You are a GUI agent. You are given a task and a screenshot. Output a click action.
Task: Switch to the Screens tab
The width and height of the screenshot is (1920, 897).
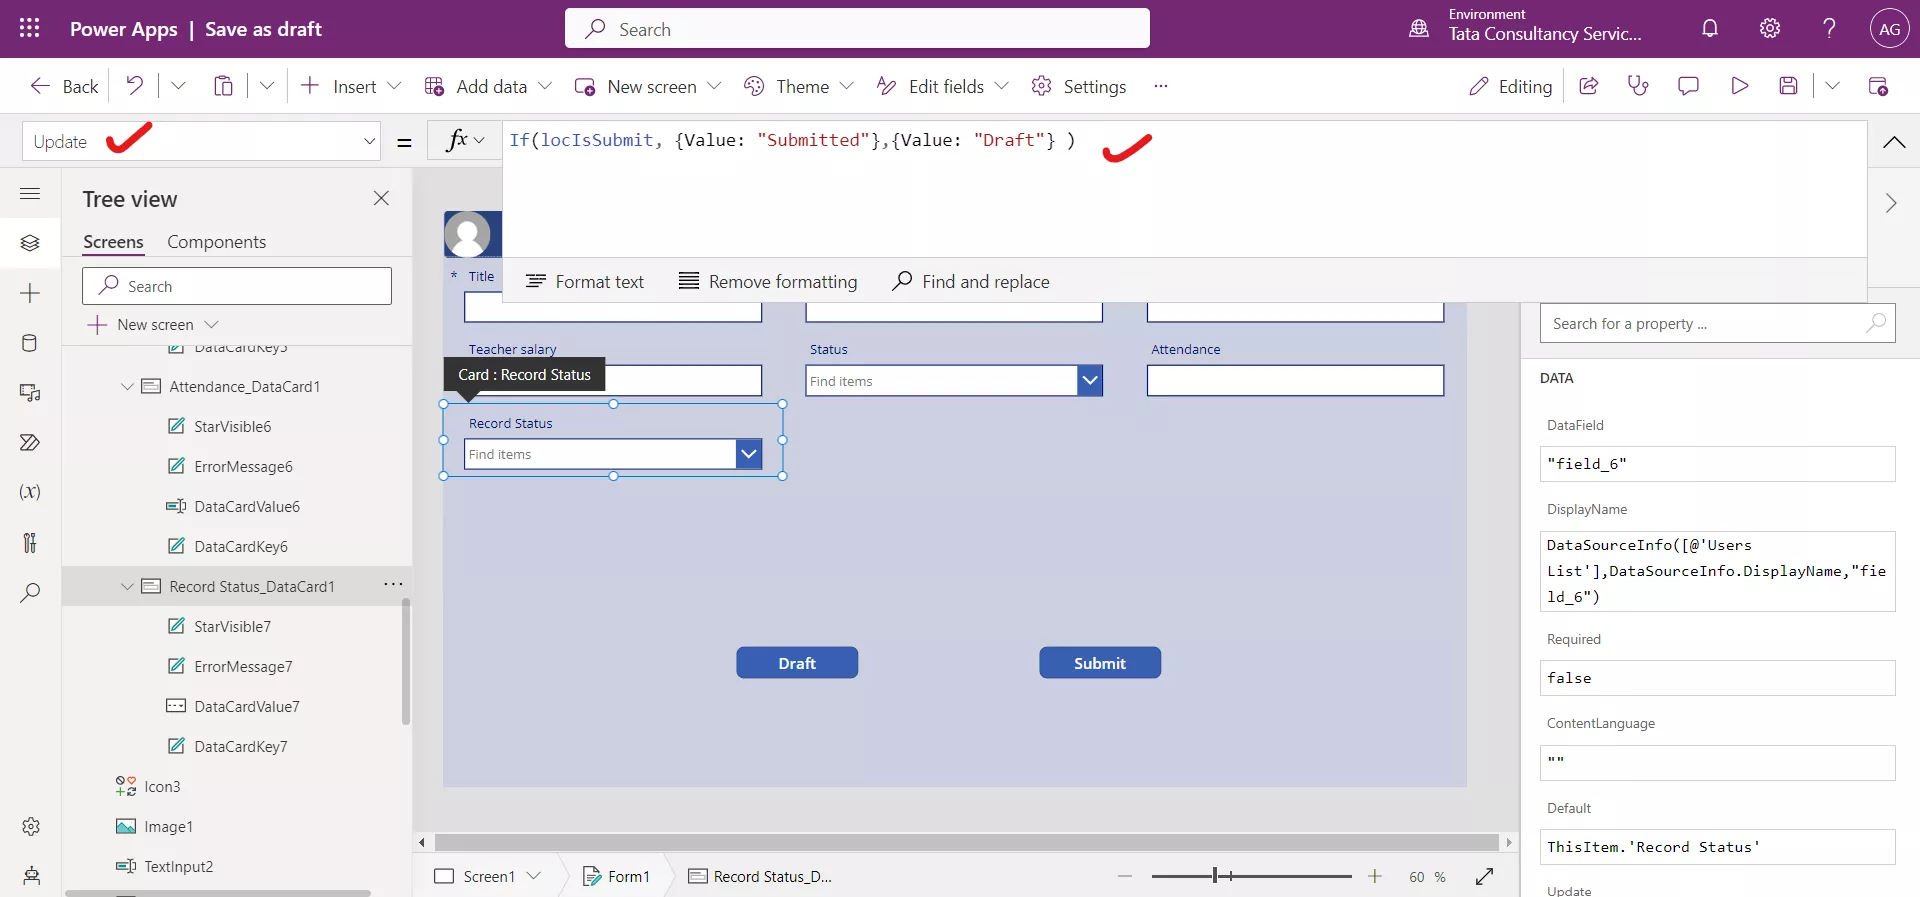click(x=113, y=242)
